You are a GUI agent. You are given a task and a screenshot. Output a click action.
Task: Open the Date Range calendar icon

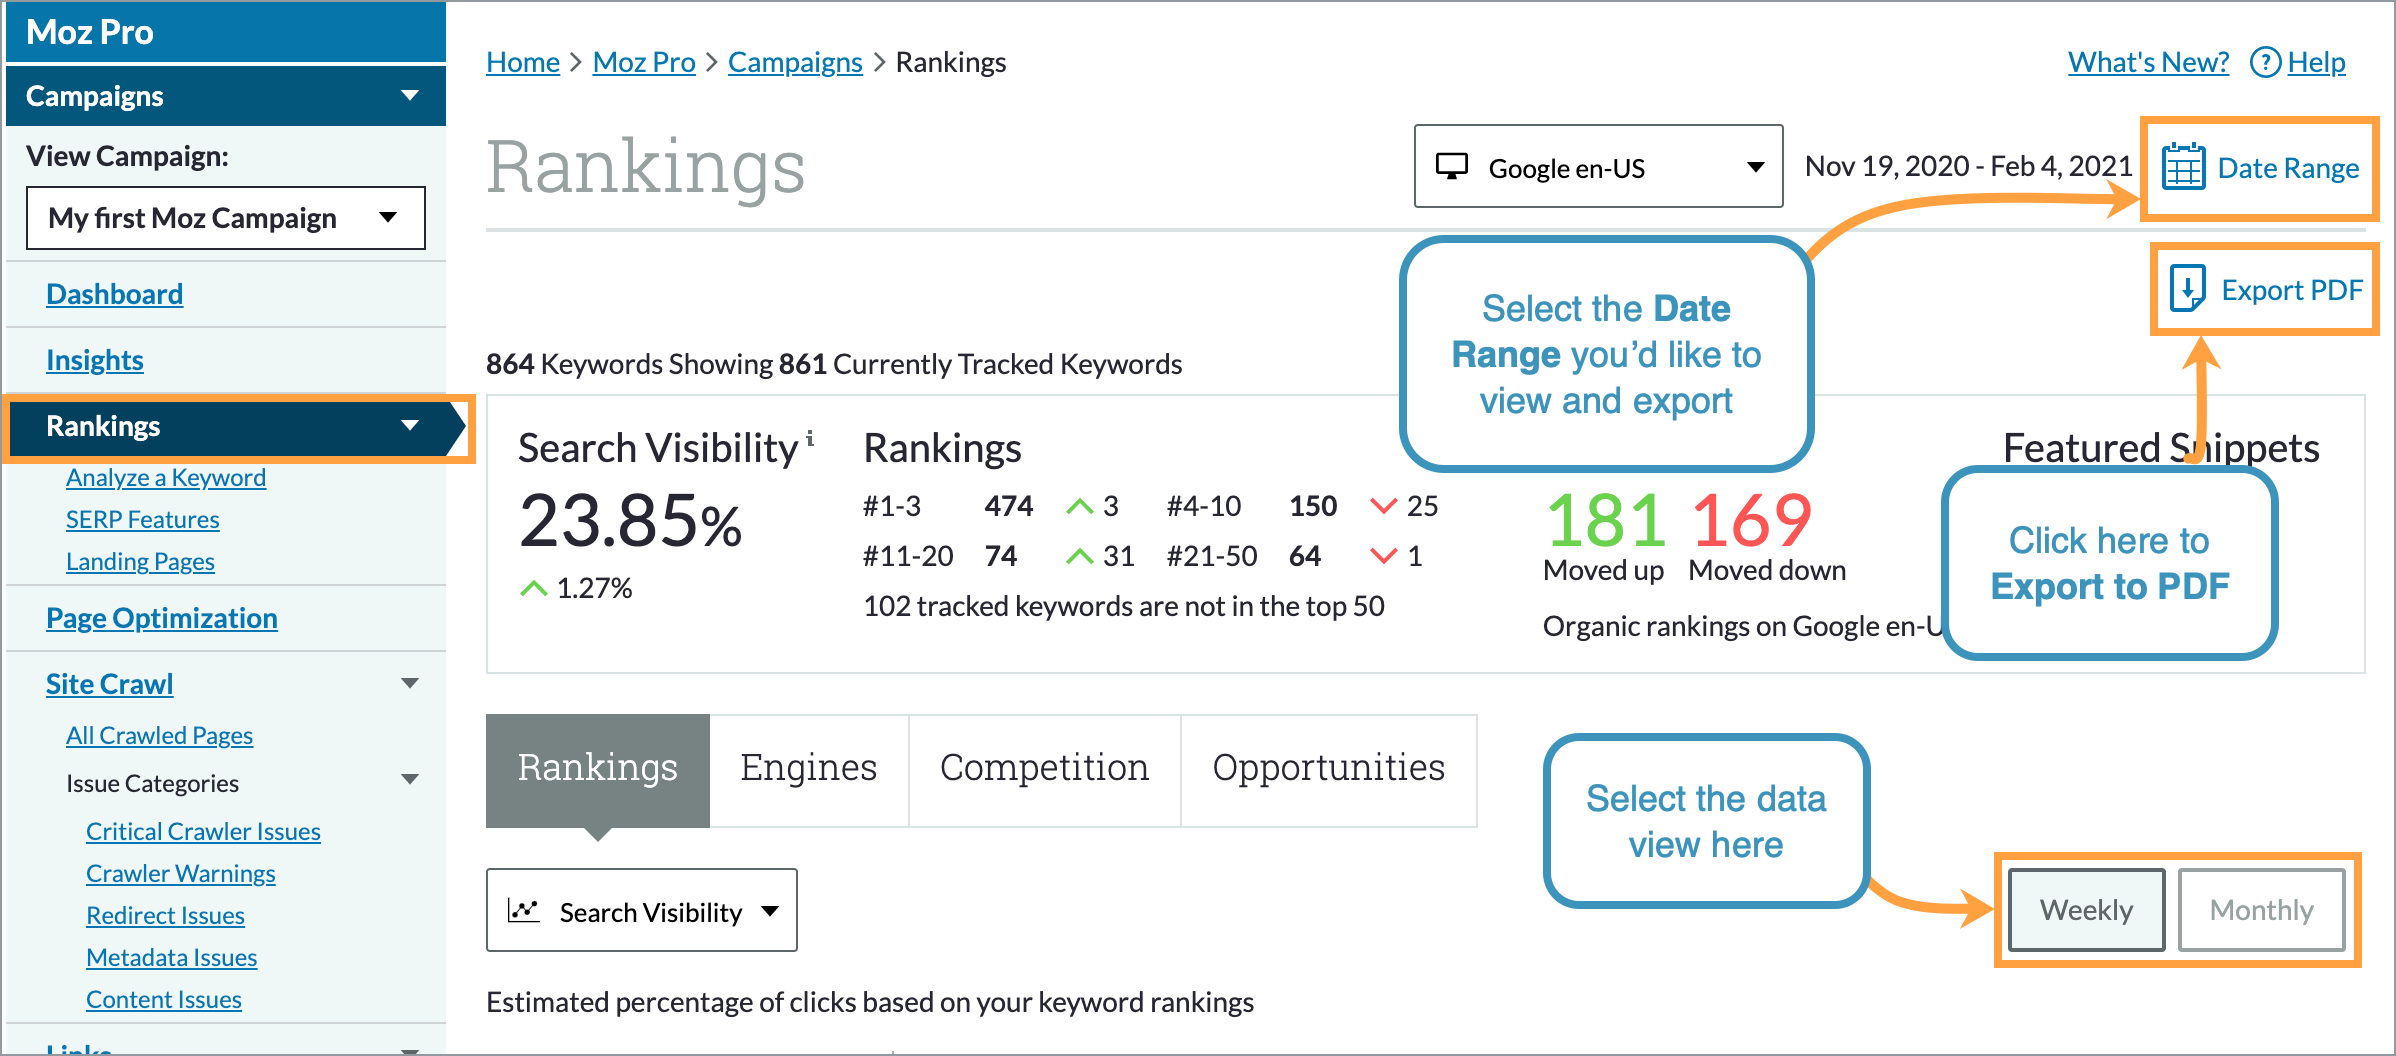(x=2185, y=168)
